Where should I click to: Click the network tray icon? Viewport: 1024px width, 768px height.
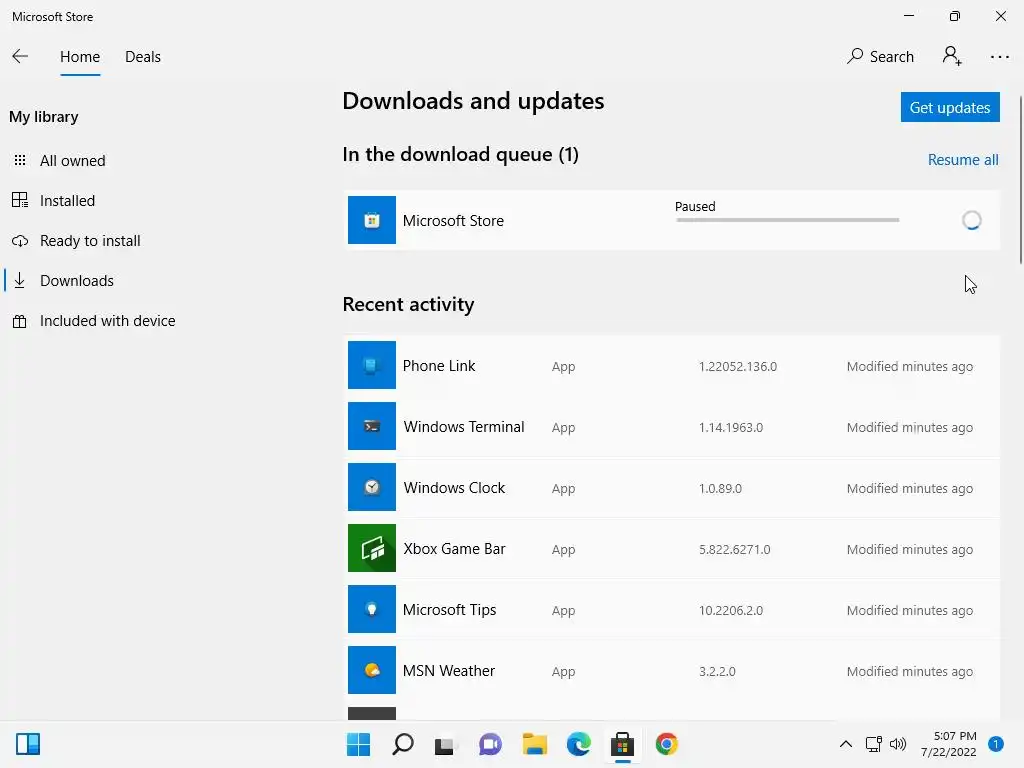coord(873,744)
